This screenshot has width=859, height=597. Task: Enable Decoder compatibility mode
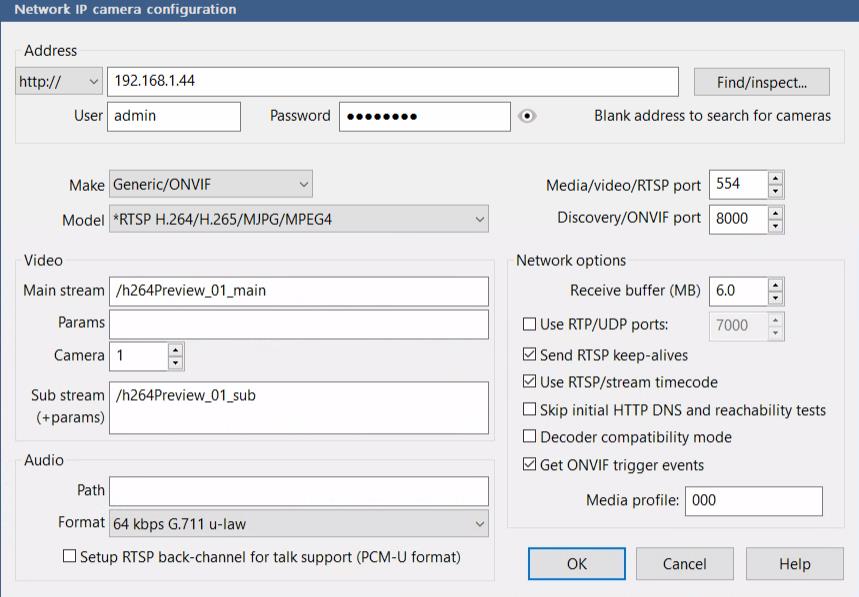tap(530, 437)
